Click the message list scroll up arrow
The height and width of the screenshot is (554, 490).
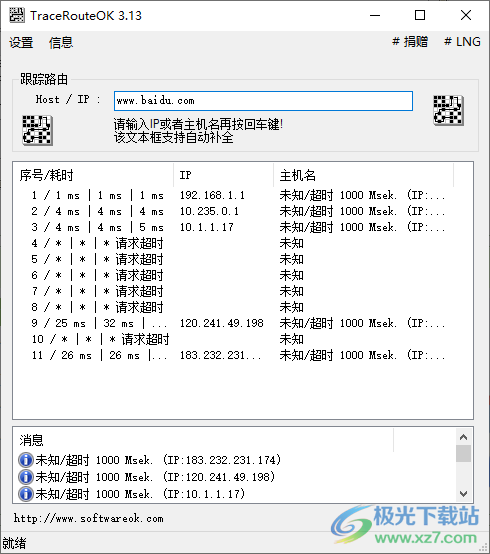(464, 437)
